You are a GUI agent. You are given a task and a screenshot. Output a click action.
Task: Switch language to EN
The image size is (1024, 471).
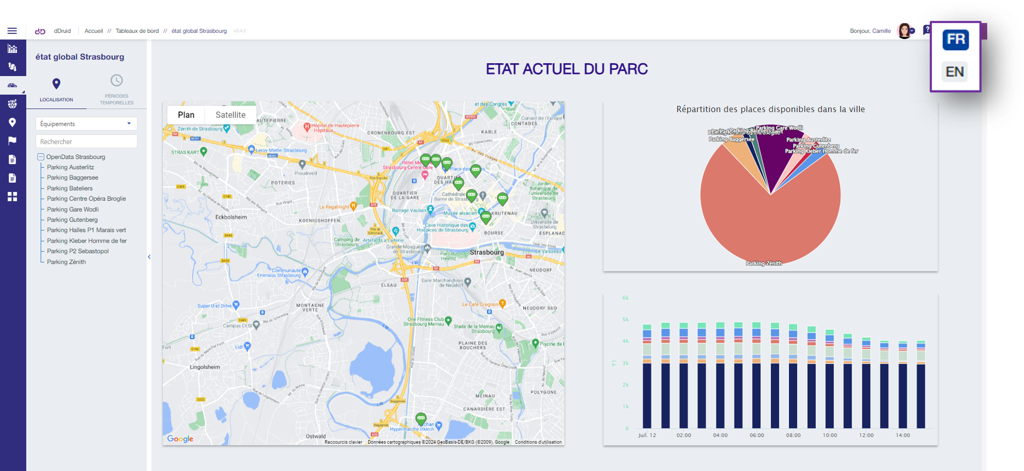coord(955,72)
